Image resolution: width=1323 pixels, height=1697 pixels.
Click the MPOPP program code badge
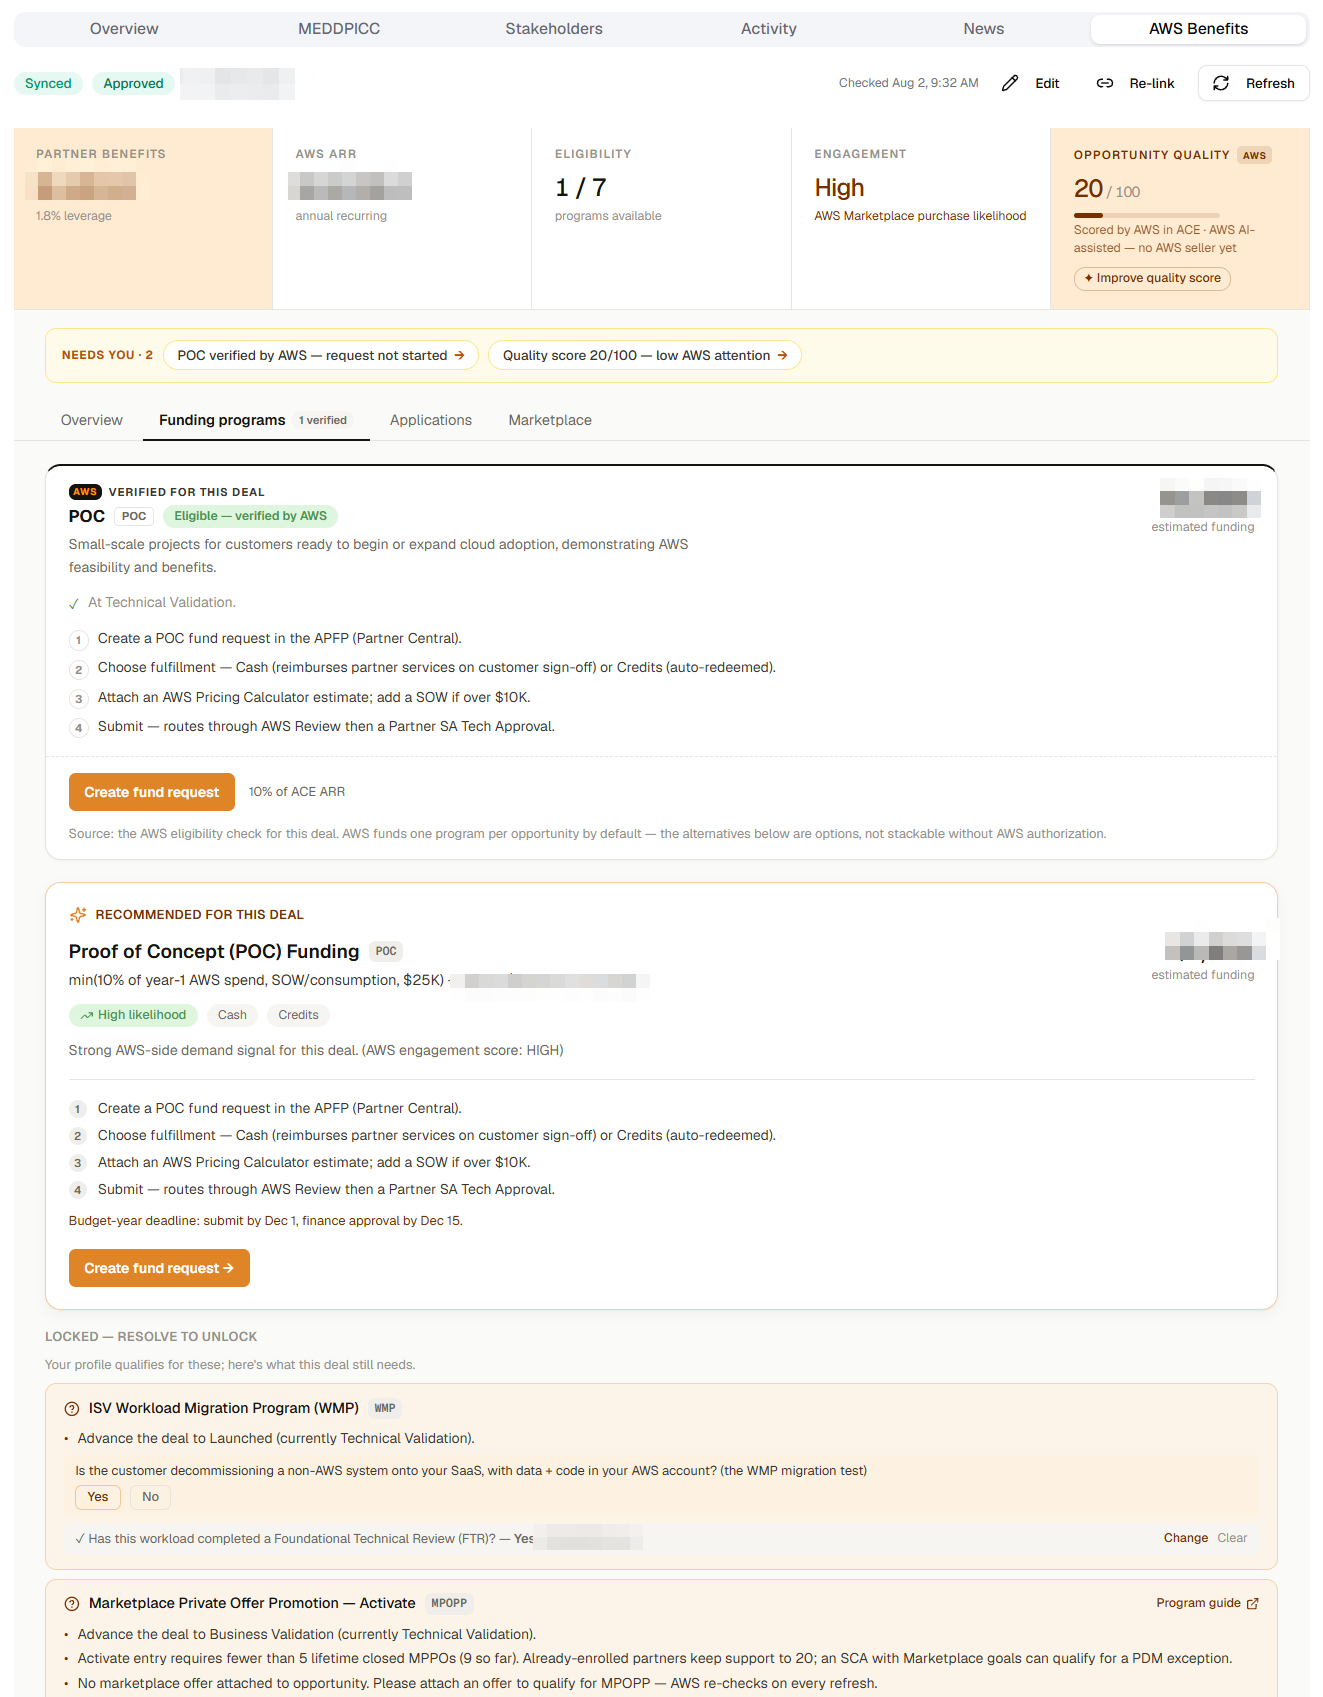pos(449,1603)
